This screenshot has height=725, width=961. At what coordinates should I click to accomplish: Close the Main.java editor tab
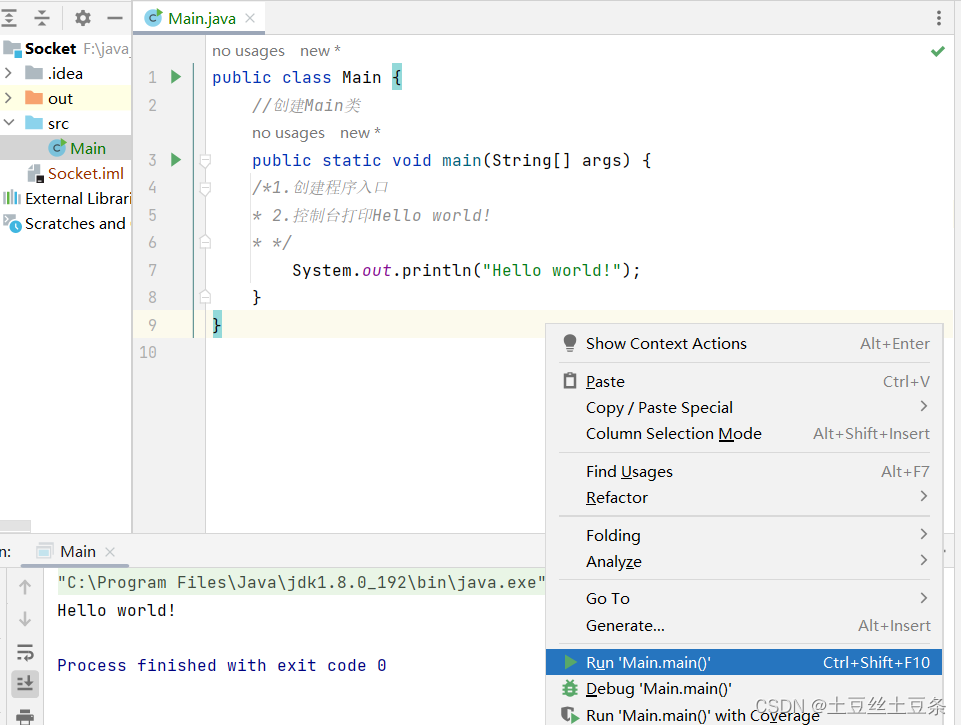click(250, 18)
